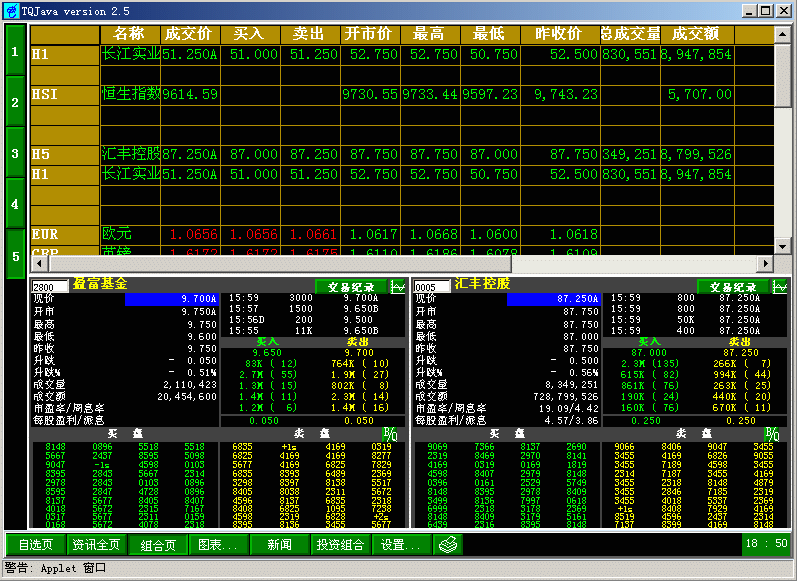Select the EUR row code cell
Image resolution: width=797 pixels, height=581 pixels.
pyautogui.click(x=65, y=234)
